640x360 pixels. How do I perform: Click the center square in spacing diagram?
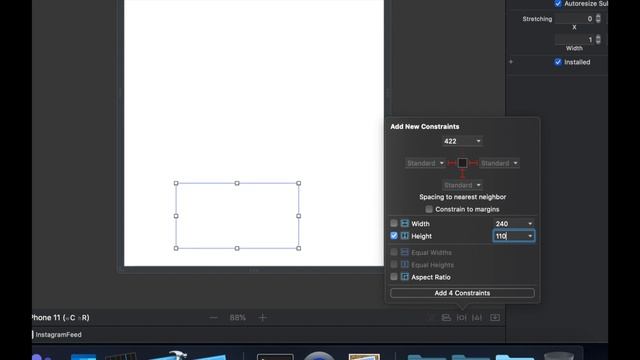point(462,163)
